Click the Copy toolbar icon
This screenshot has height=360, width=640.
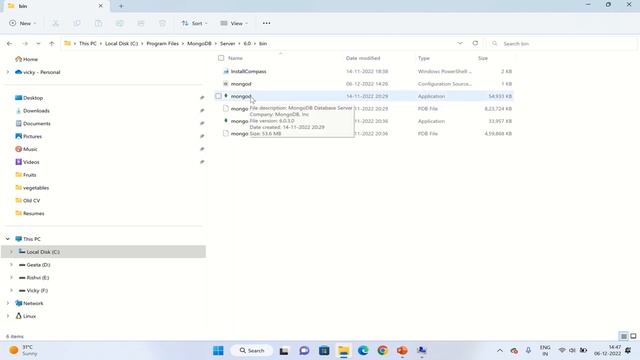pos(77,23)
